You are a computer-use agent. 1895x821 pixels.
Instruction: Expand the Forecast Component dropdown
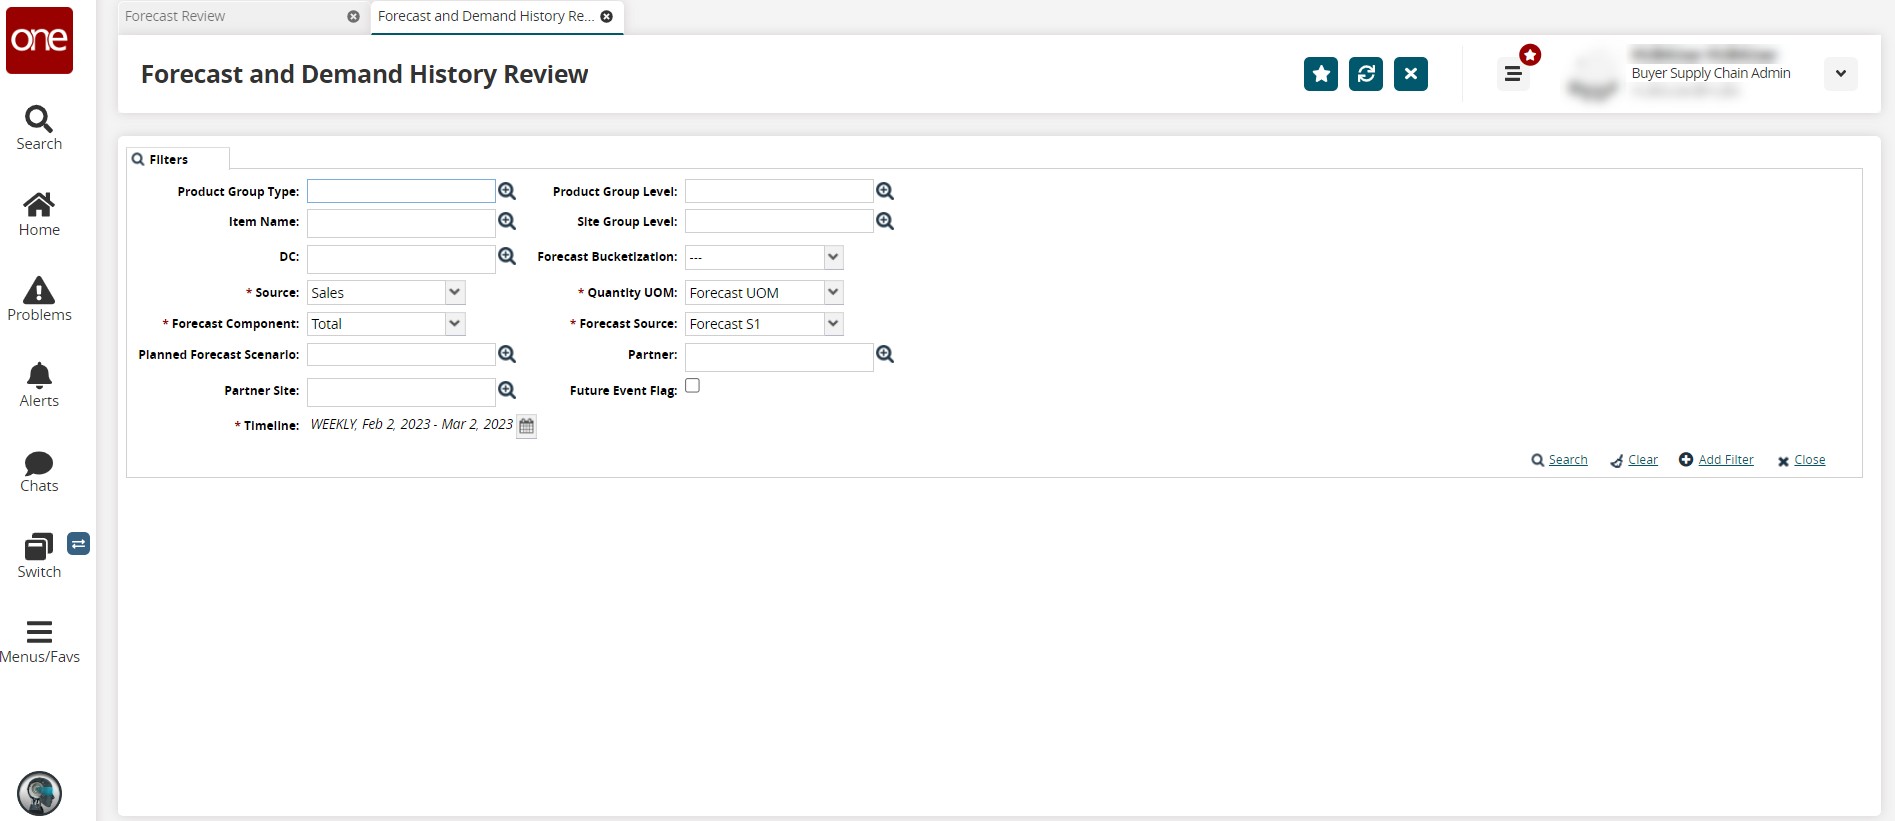click(x=455, y=323)
